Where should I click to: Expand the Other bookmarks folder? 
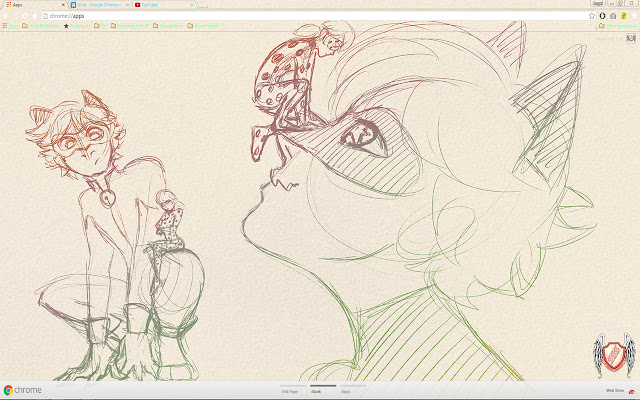pos(618,26)
